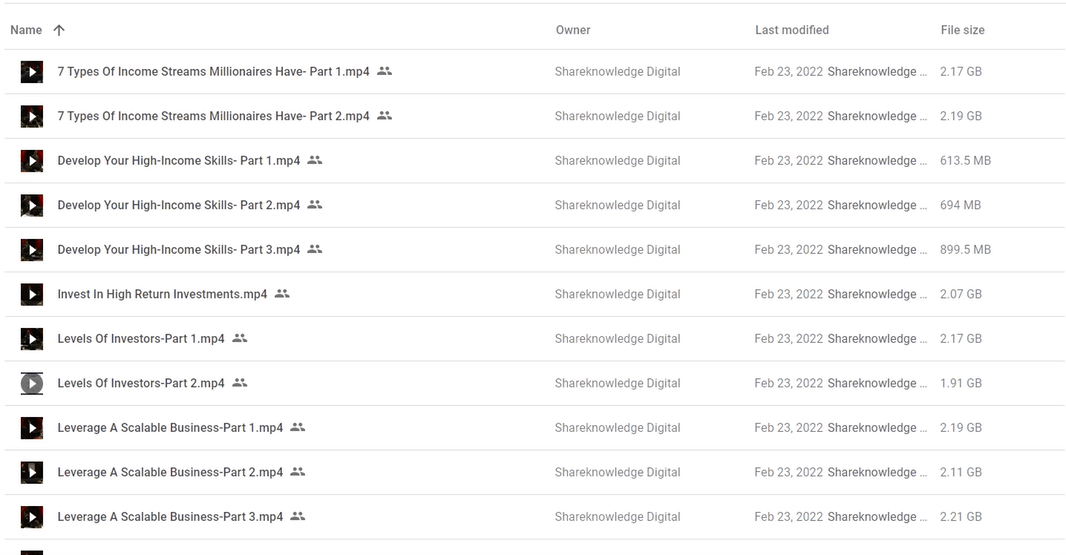Click the Last modified column header

pyautogui.click(x=791, y=30)
